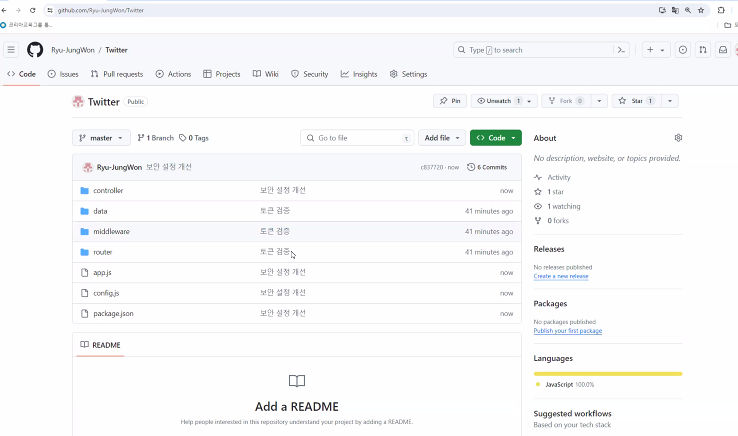Open the 1 watching link

coord(557,206)
